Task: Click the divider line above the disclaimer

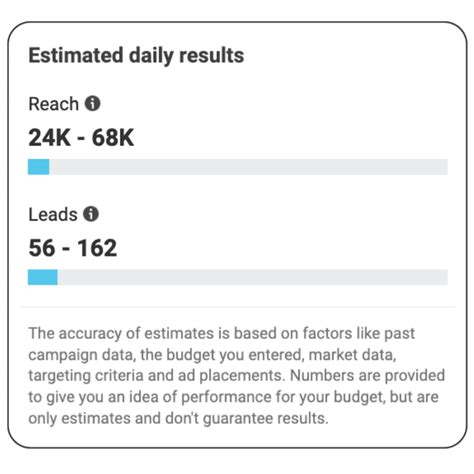Action: (238, 307)
